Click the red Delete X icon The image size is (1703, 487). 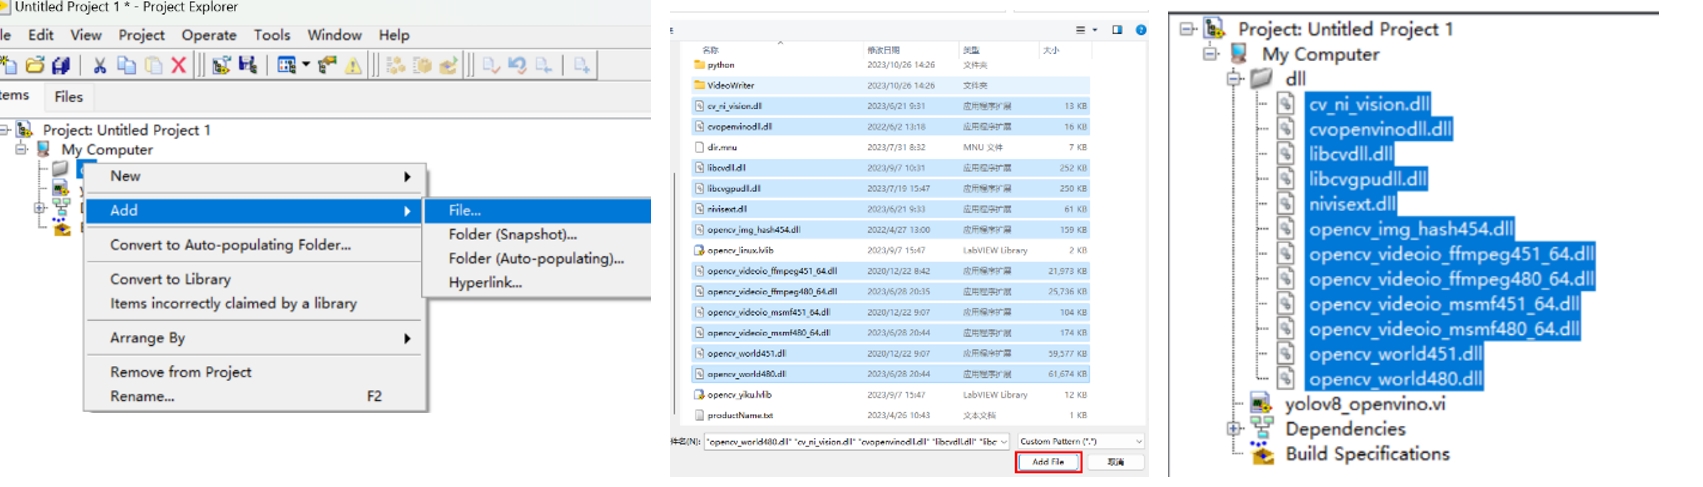point(179,65)
